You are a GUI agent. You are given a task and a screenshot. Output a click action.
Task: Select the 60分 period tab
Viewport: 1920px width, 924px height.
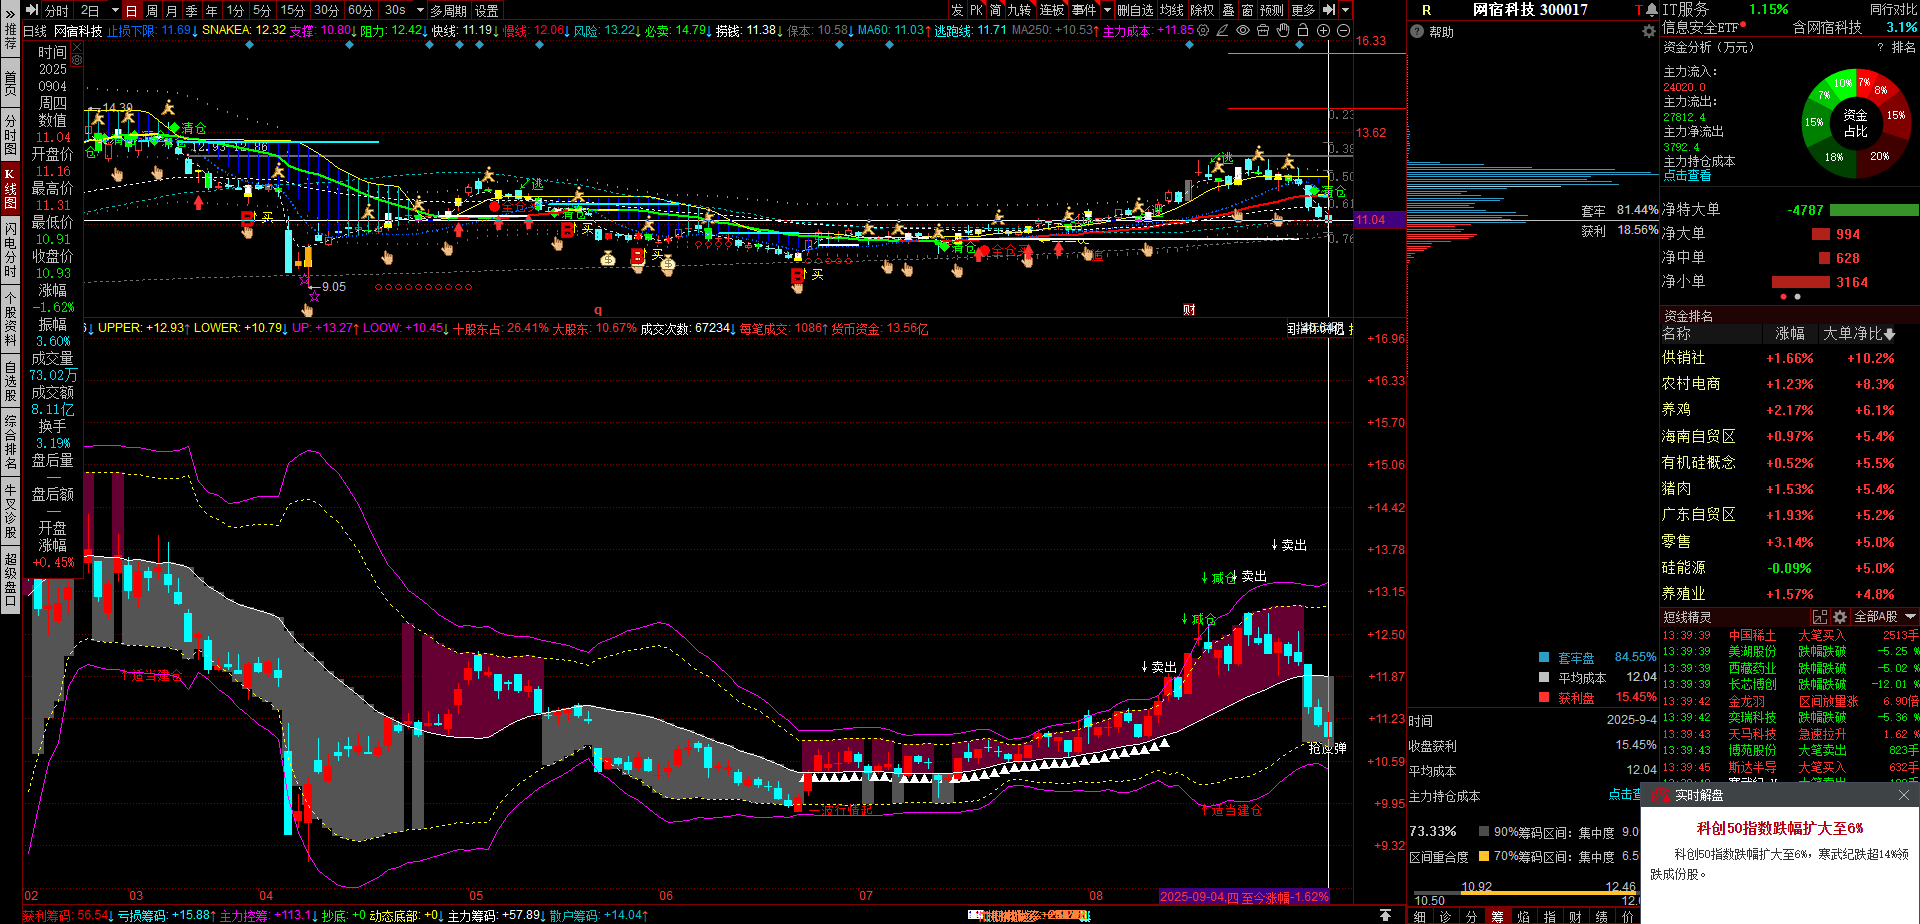coord(360,10)
